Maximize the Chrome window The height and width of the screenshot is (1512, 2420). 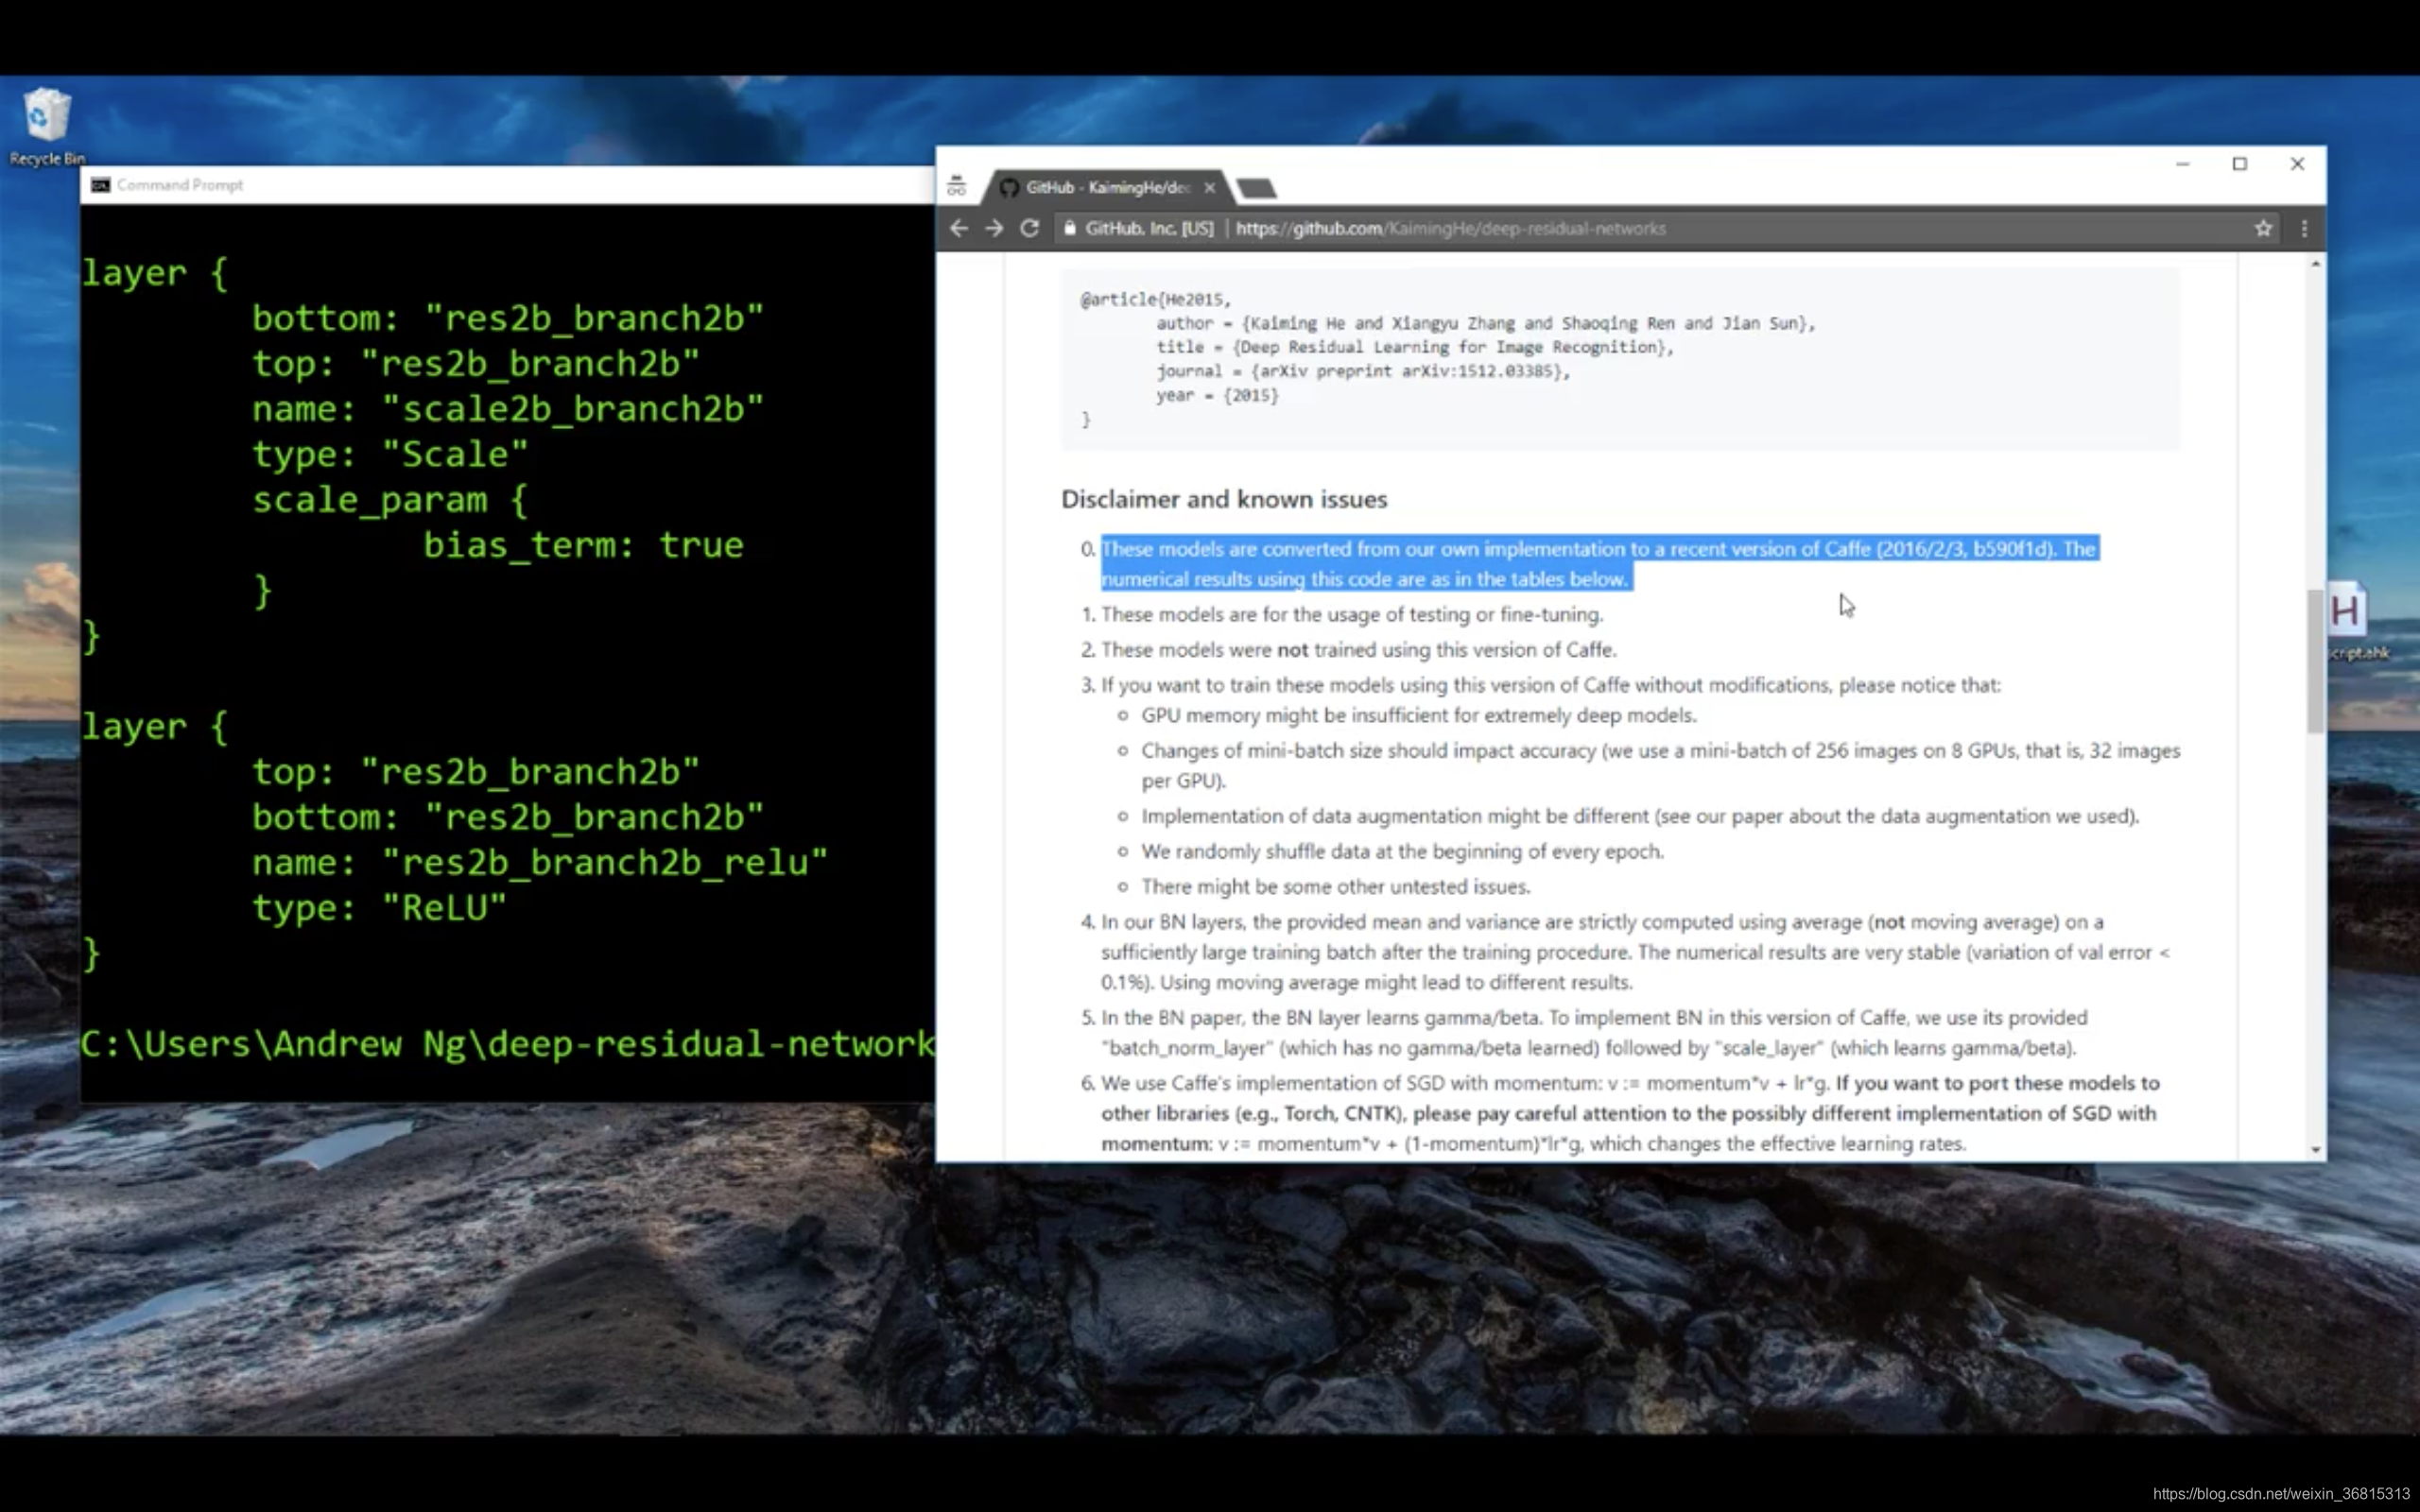2240,164
